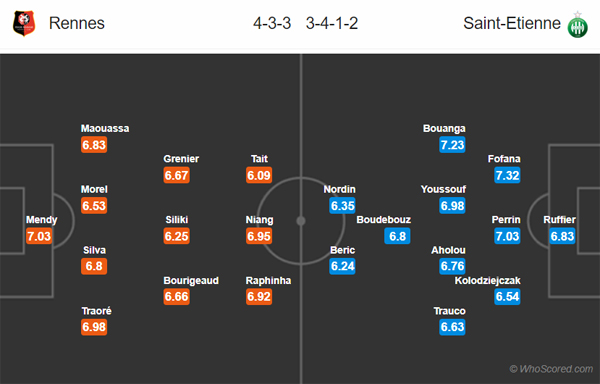Click Bouanga's 7.23 rating badge
This screenshot has height=384, width=600.
pos(452,145)
